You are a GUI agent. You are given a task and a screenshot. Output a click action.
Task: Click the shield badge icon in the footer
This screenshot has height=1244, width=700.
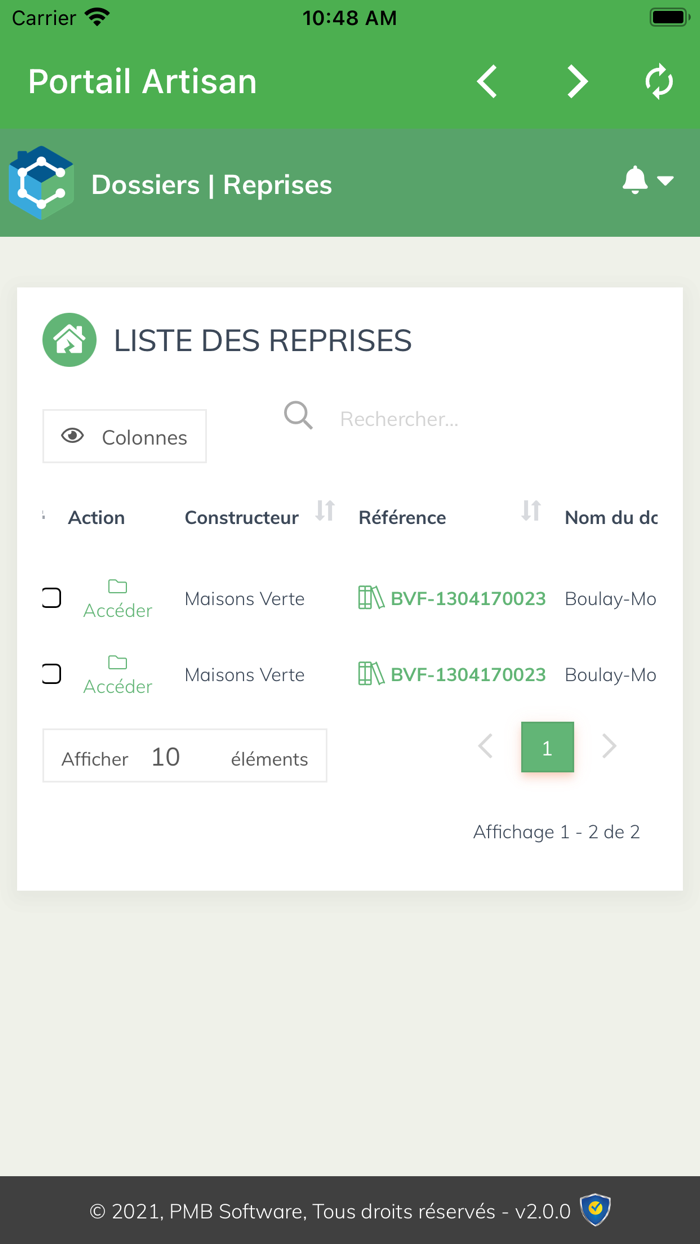click(597, 1210)
